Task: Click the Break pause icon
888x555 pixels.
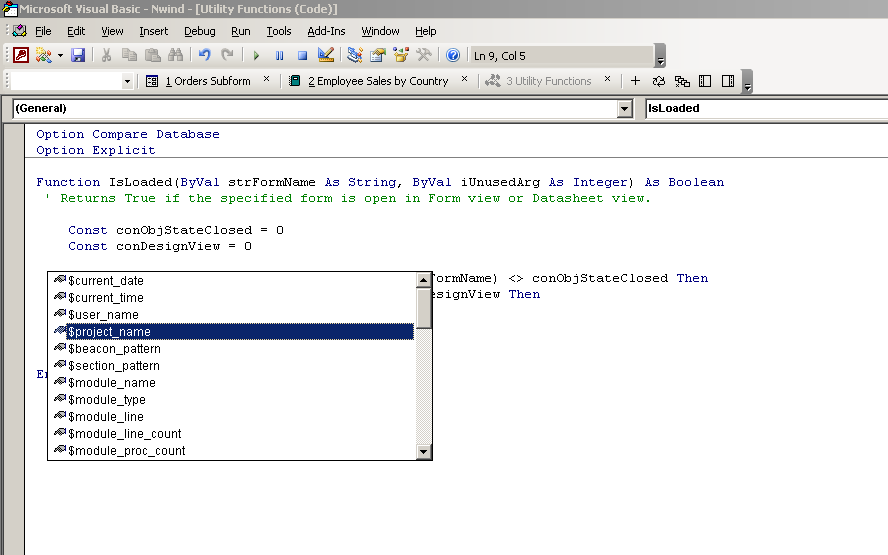Action: pos(279,56)
